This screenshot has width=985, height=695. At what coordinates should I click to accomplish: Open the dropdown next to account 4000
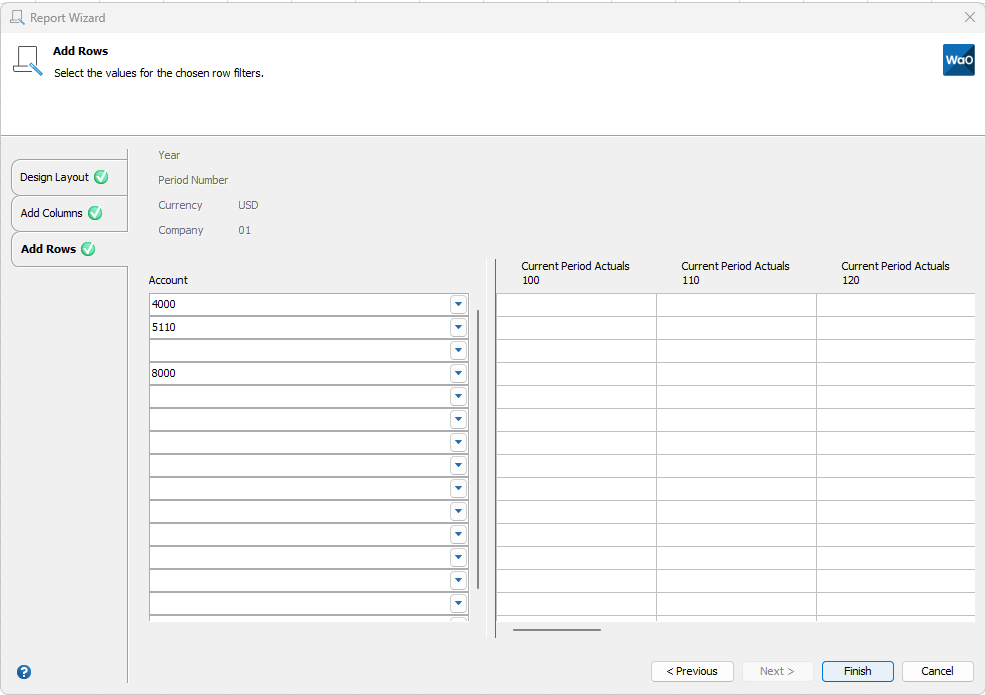coord(458,304)
